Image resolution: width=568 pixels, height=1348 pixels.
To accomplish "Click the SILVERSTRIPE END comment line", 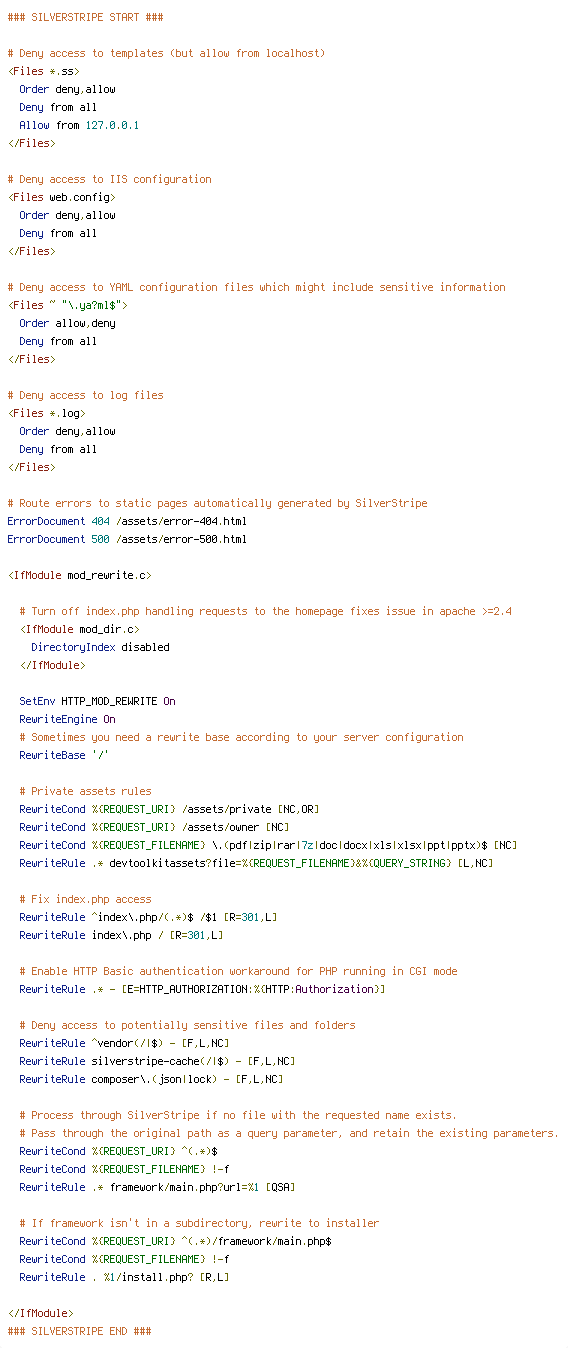I will [79, 1331].
